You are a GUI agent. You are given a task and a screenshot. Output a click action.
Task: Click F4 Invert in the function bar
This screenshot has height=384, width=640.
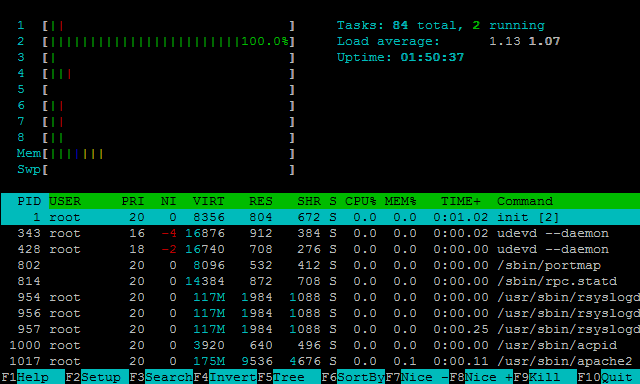click(x=225, y=377)
